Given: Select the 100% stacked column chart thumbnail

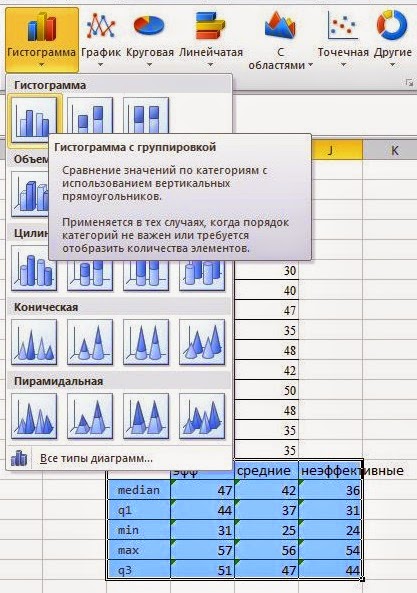Looking at the screenshot, I should (x=146, y=115).
